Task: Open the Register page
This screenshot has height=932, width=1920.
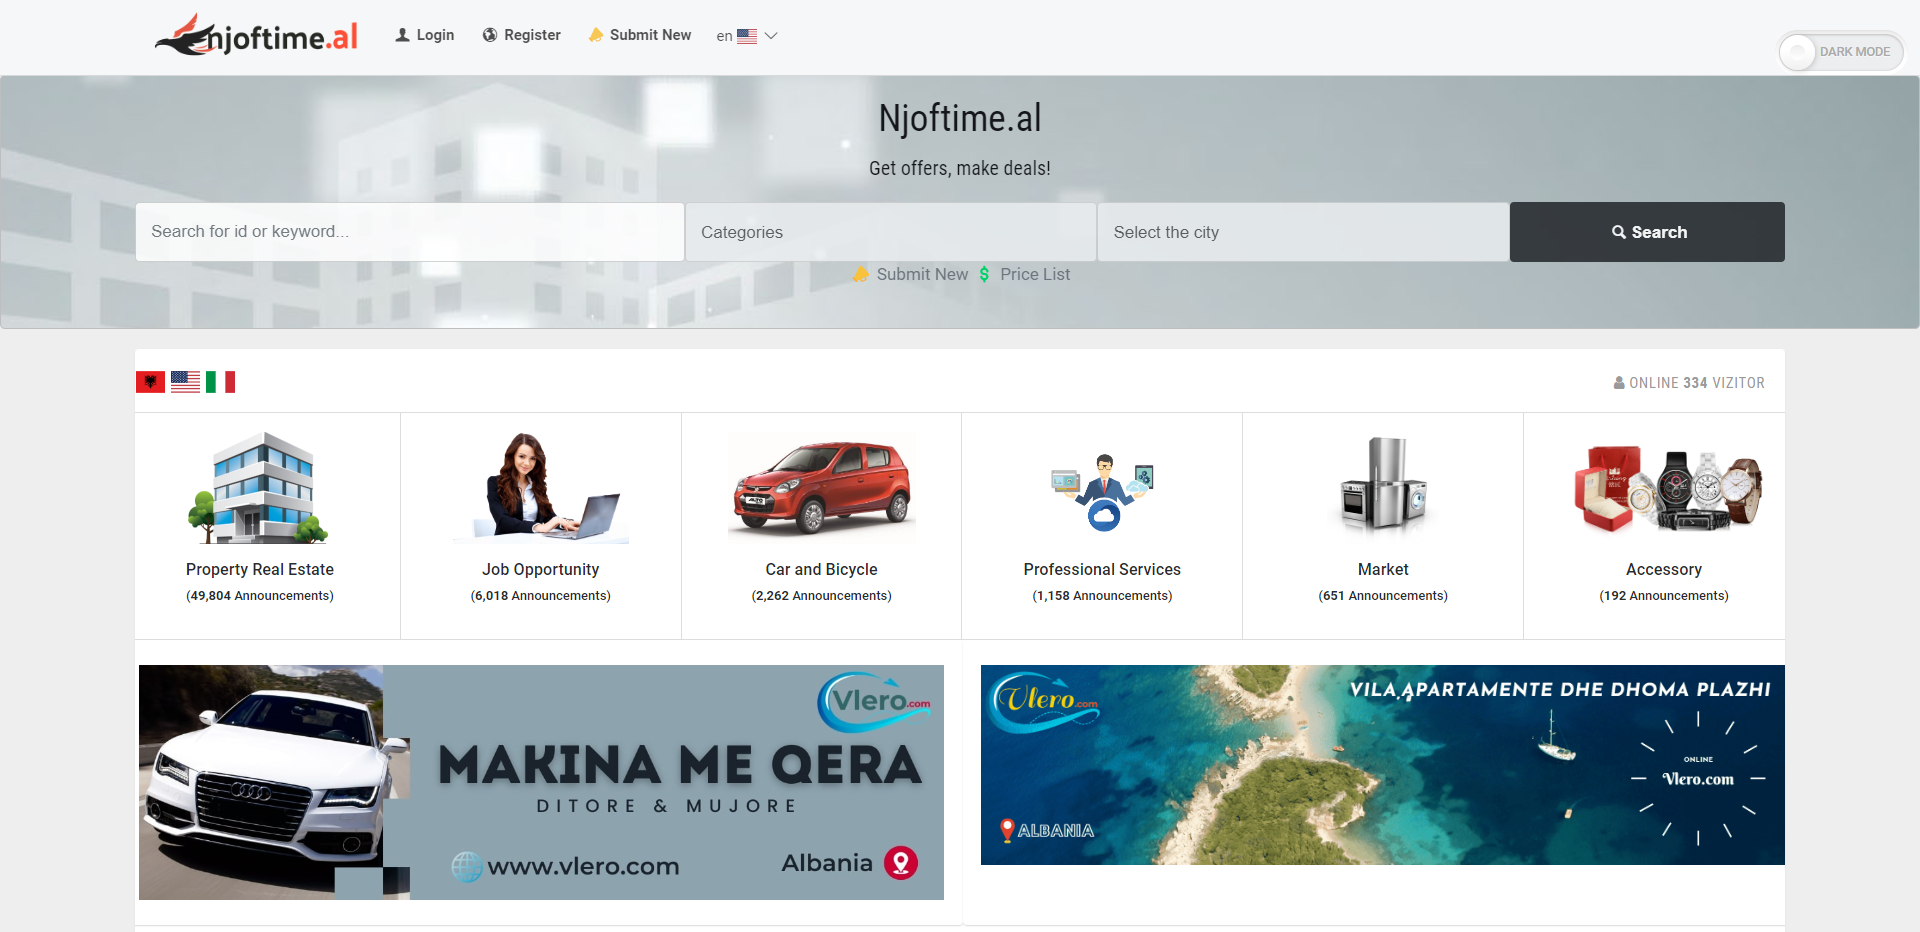Action: pyautogui.click(x=522, y=35)
